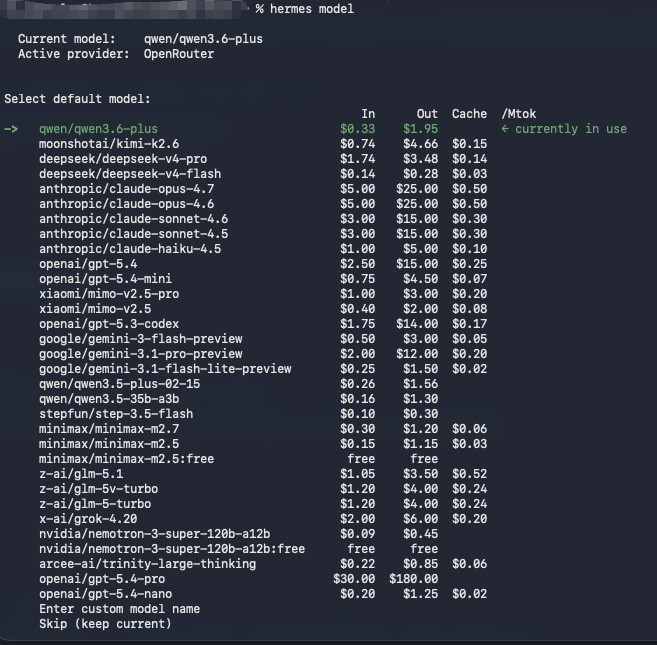
Task: Choose nvidia/nemotron-3-super-120b-a12b:free model
Action: 172,549
